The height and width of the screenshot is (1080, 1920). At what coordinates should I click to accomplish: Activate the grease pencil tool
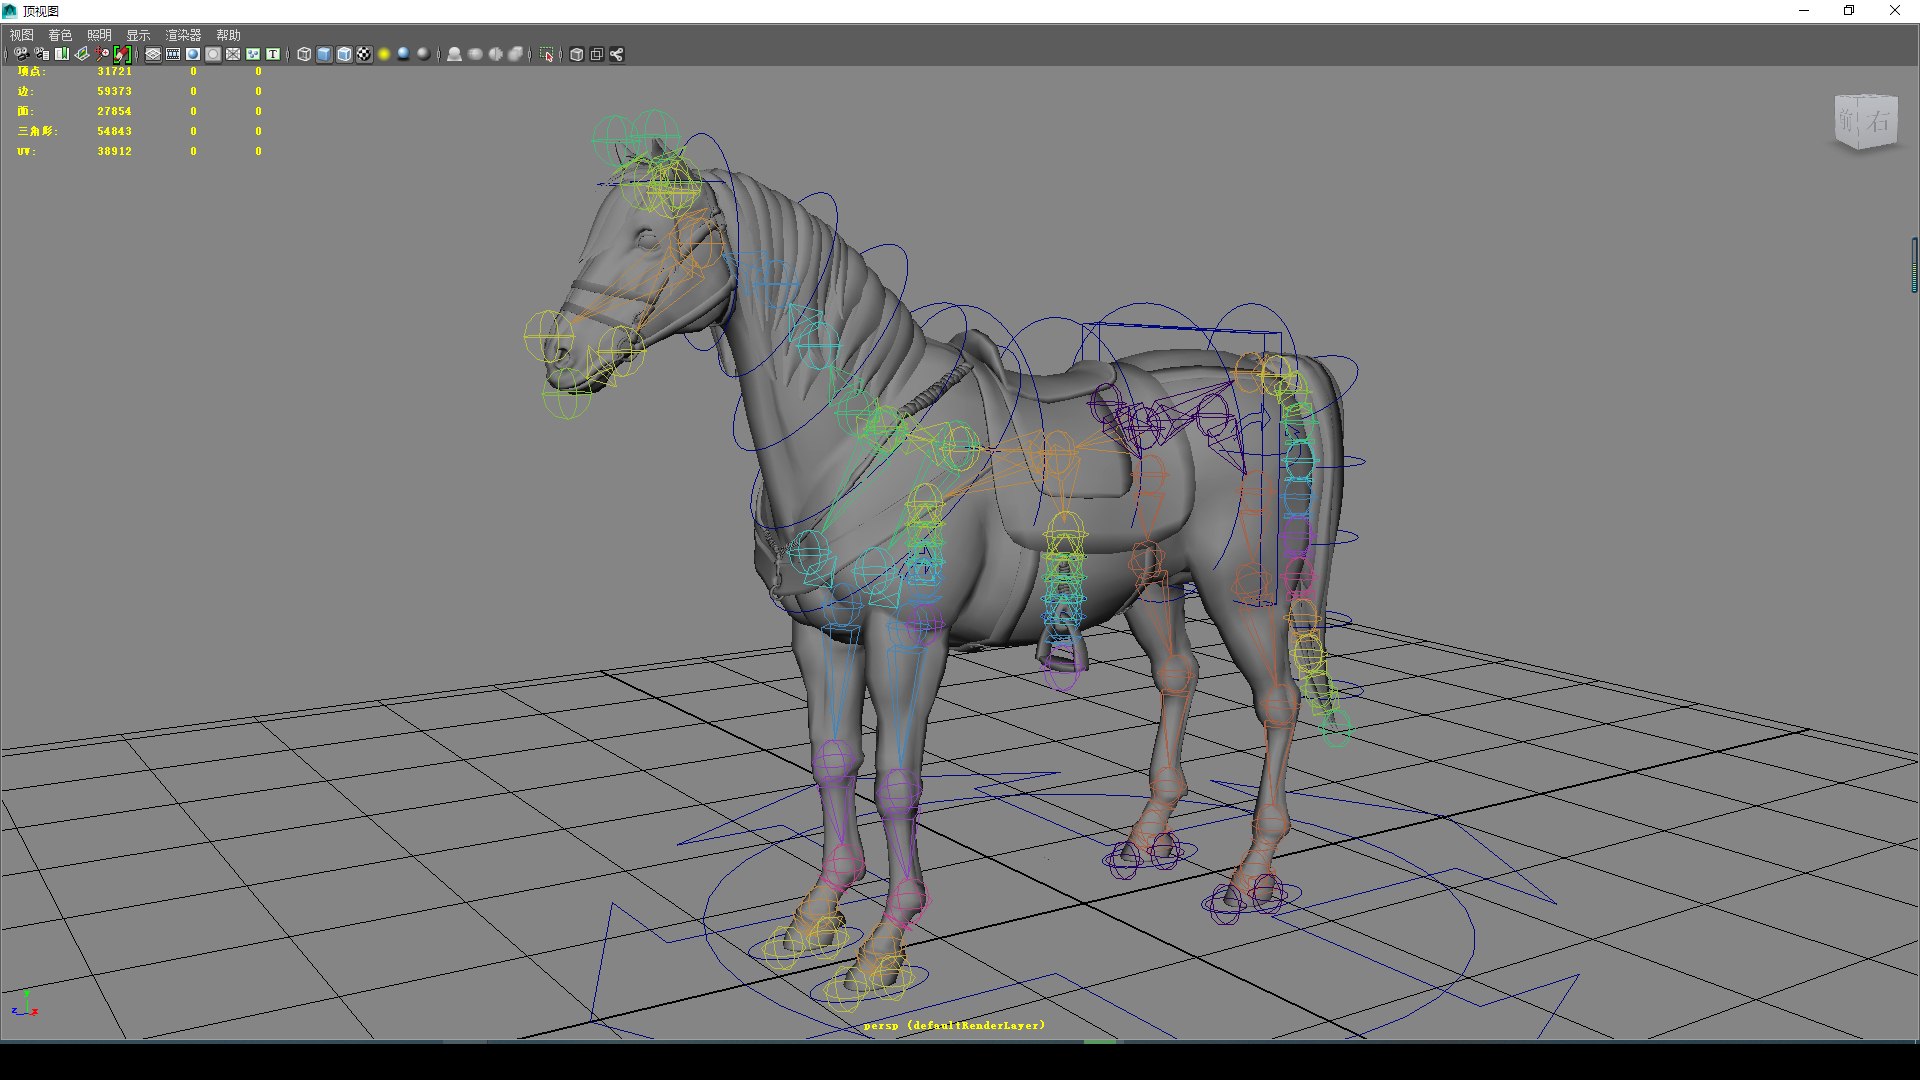click(x=122, y=54)
